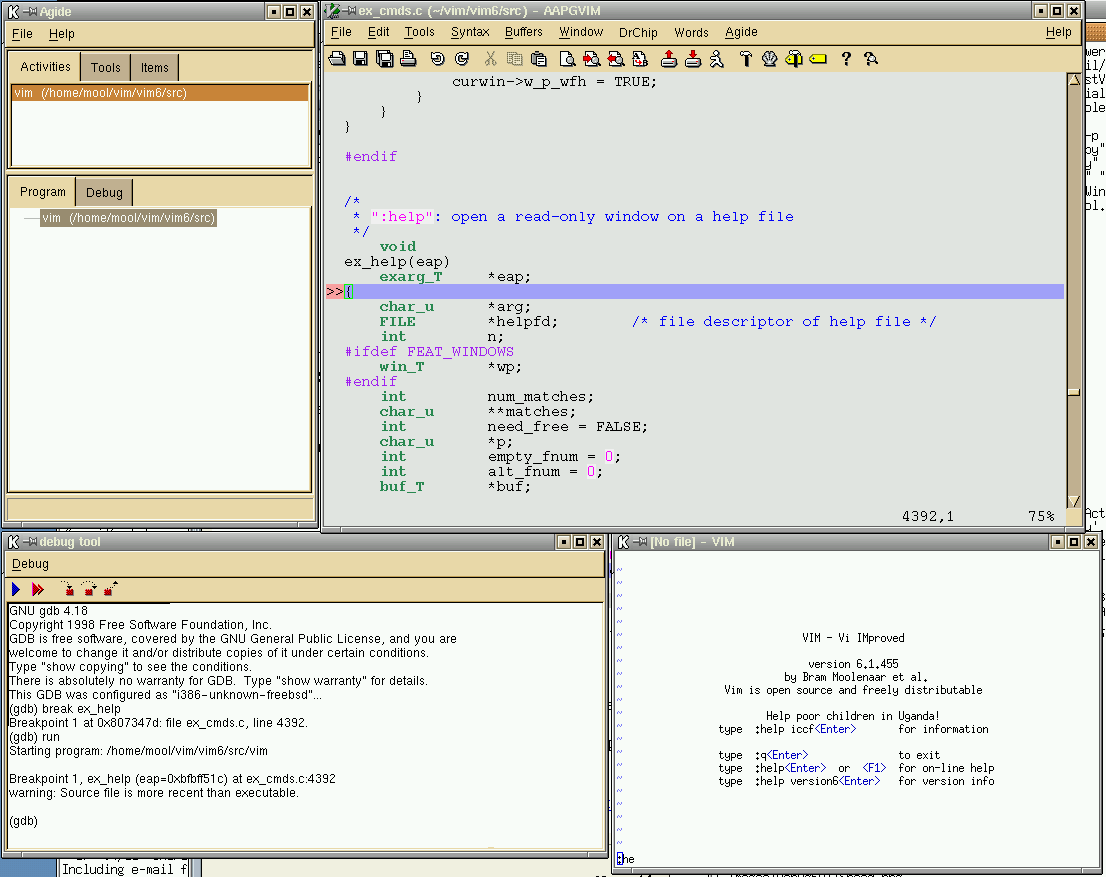Switch to the Activities tab
The width and height of the screenshot is (1106, 877).
45,66
